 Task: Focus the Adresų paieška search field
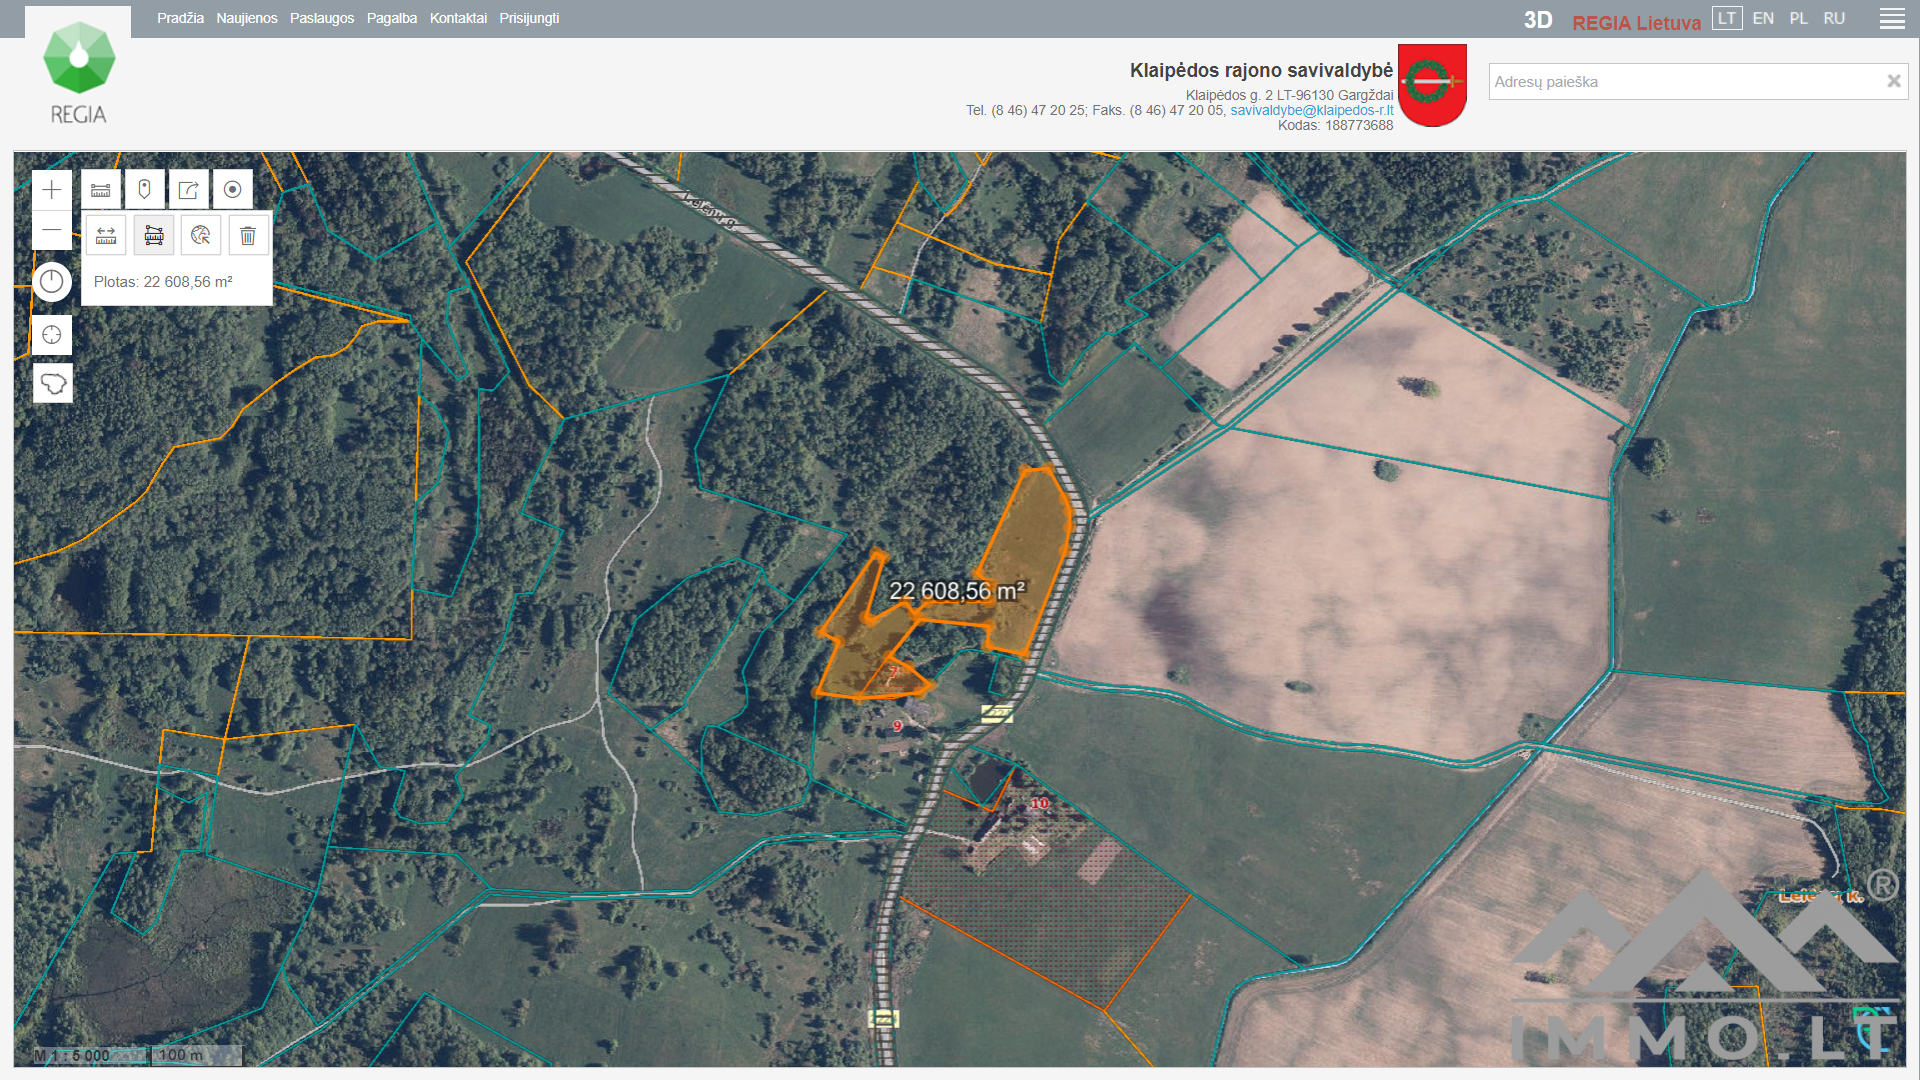(x=1686, y=82)
